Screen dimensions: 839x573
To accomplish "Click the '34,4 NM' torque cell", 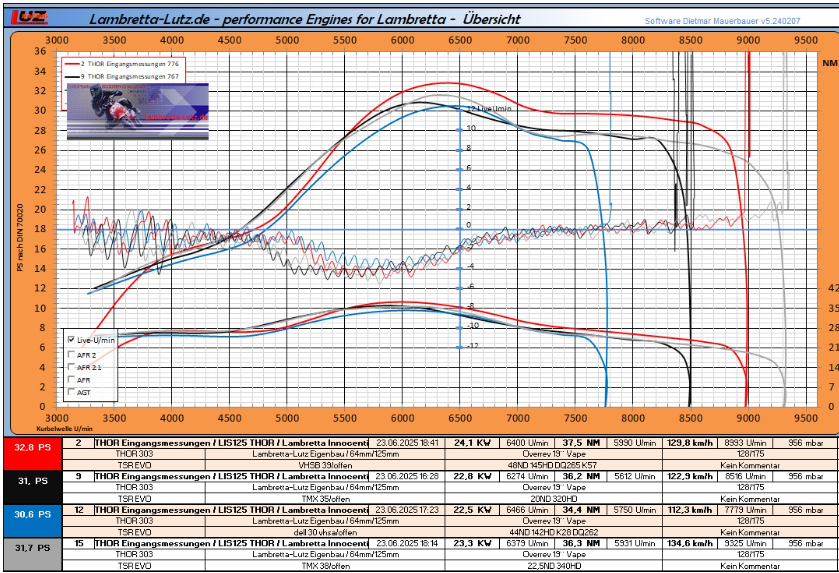I will pos(581,510).
